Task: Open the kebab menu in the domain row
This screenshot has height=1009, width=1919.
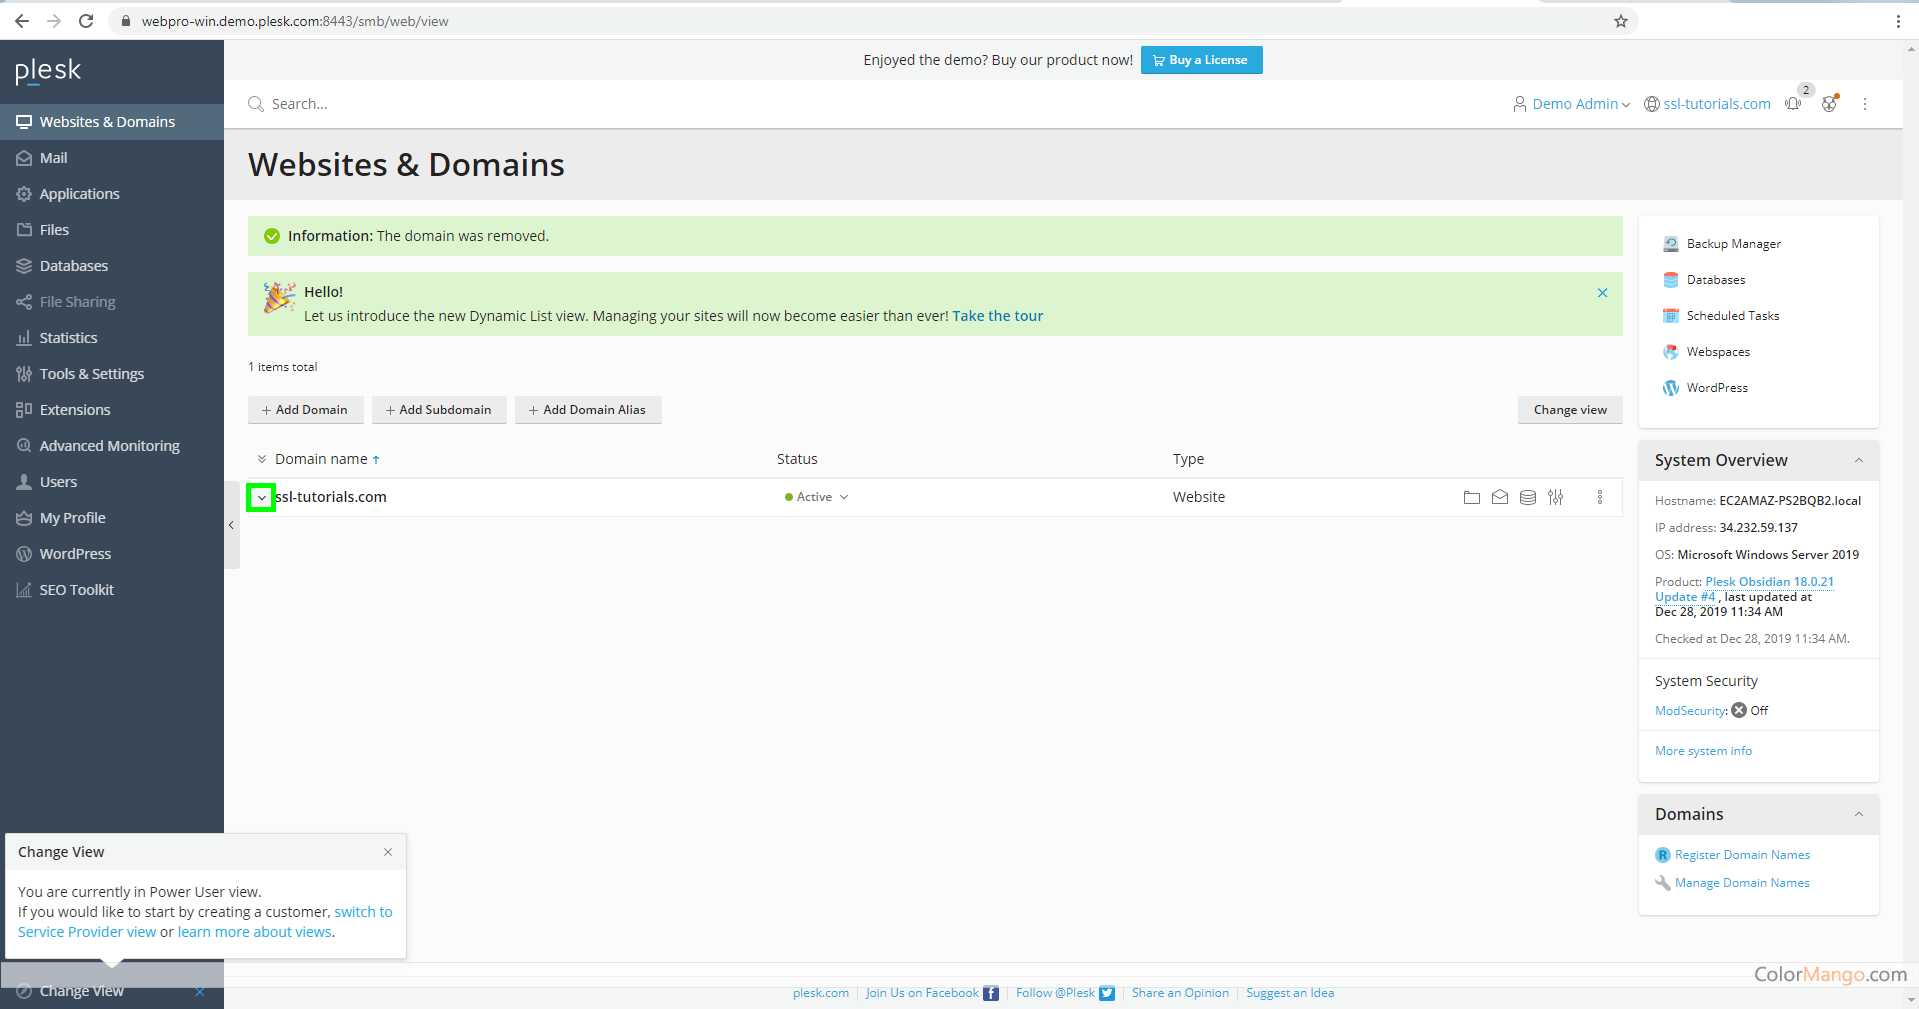Action: point(1599,497)
